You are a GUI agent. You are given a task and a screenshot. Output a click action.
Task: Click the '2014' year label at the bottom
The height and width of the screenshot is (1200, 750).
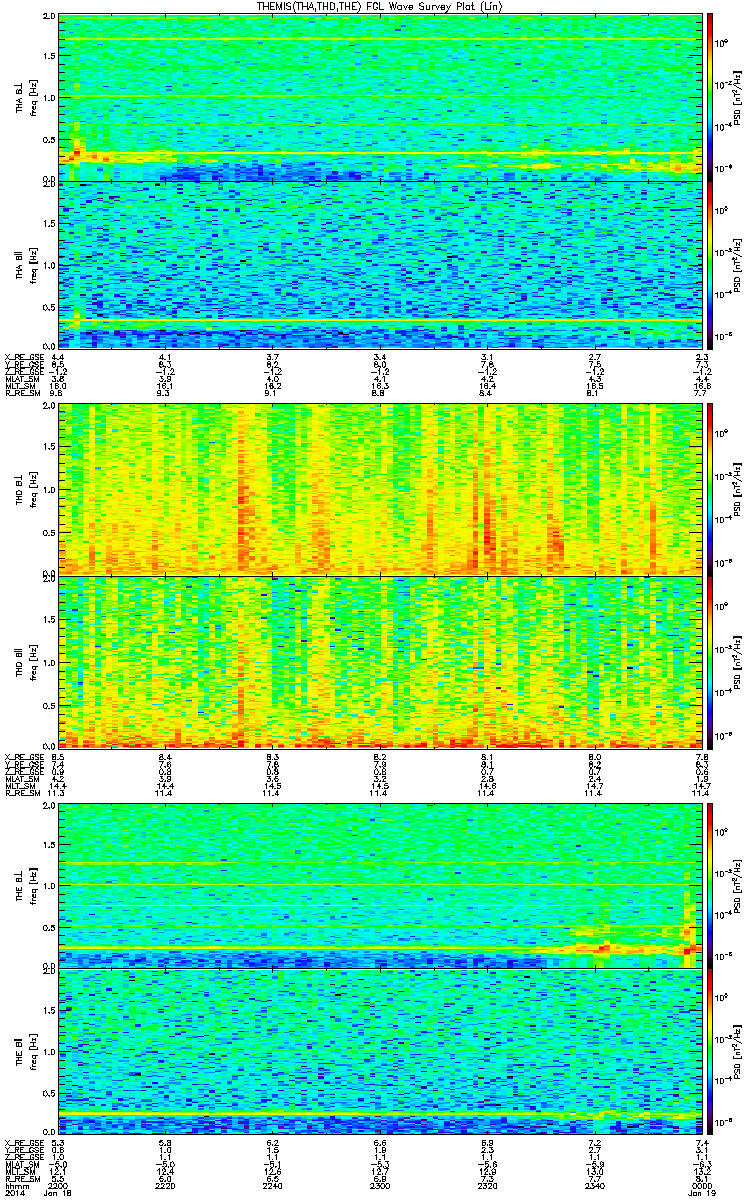(x=13, y=1192)
